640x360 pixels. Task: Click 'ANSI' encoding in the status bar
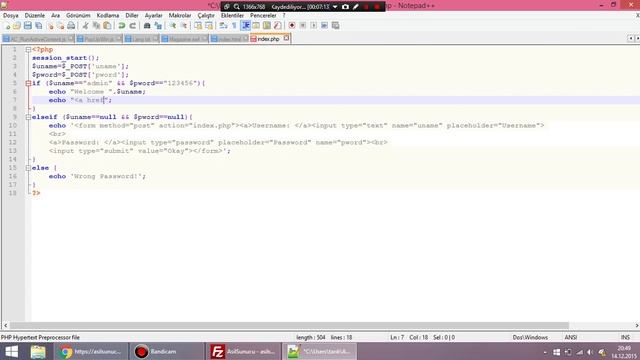(571, 338)
